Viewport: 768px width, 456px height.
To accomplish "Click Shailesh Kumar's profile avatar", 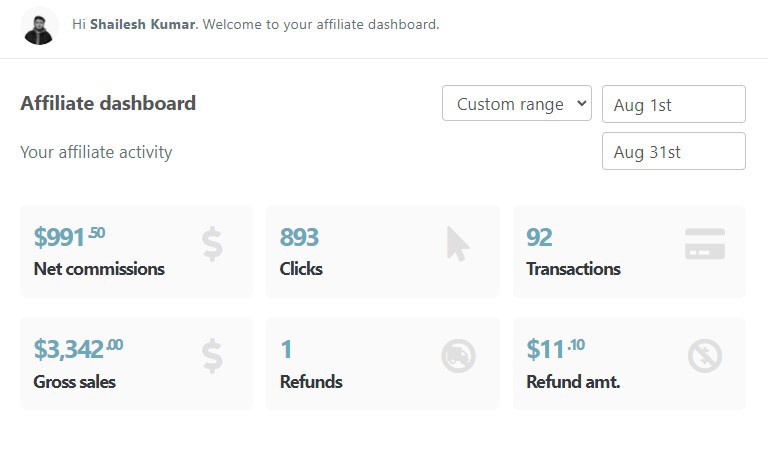I will tap(39, 28).
